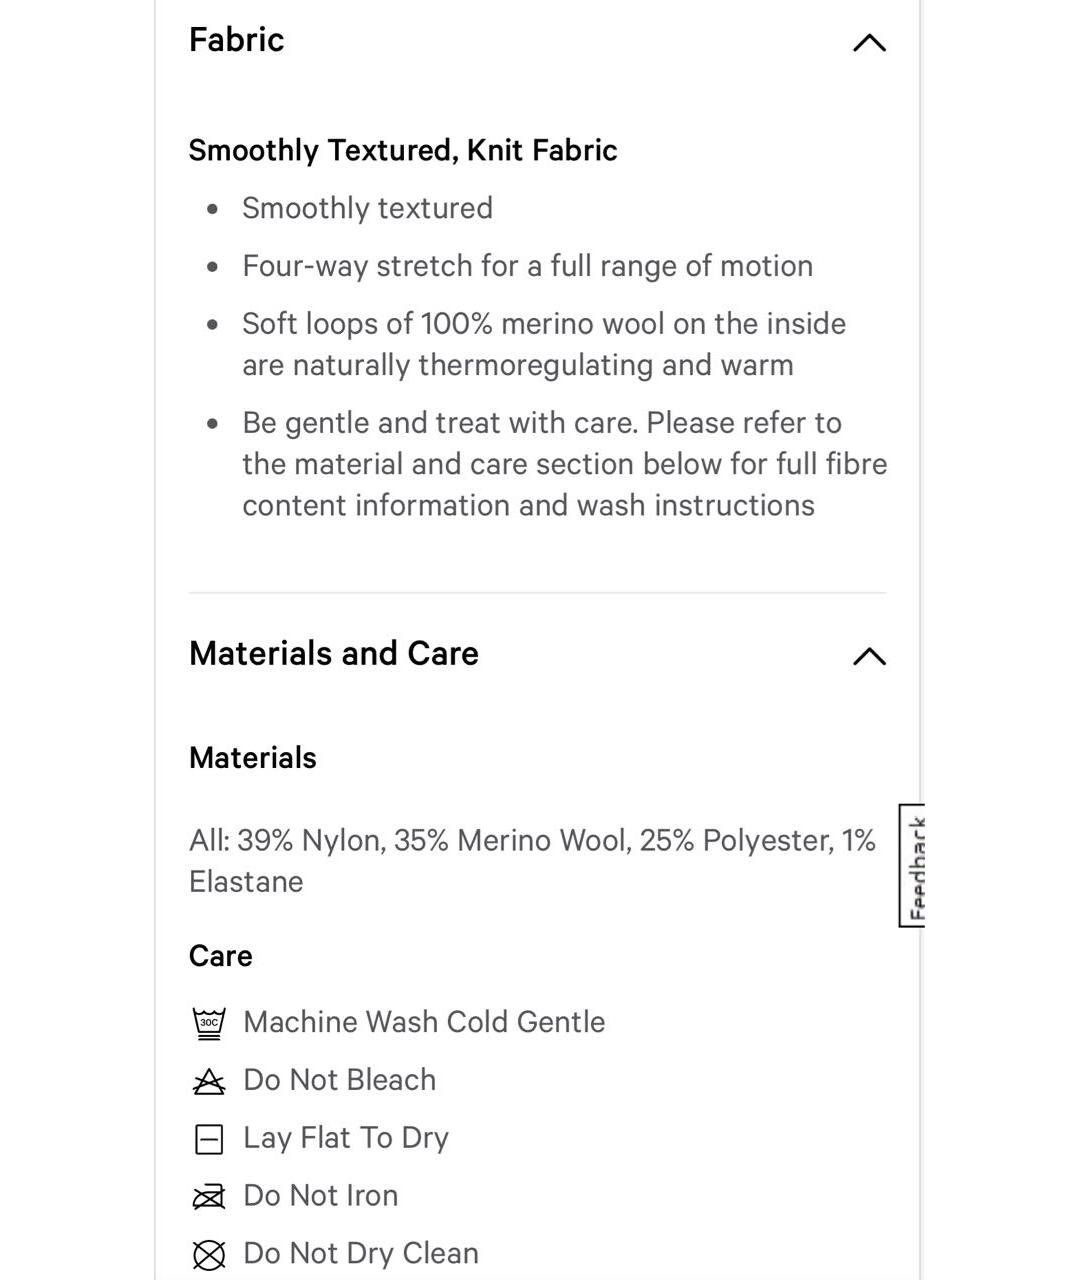
Task: Click the Smoothly Textured, Knit Fabric subheading
Action: (403, 150)
